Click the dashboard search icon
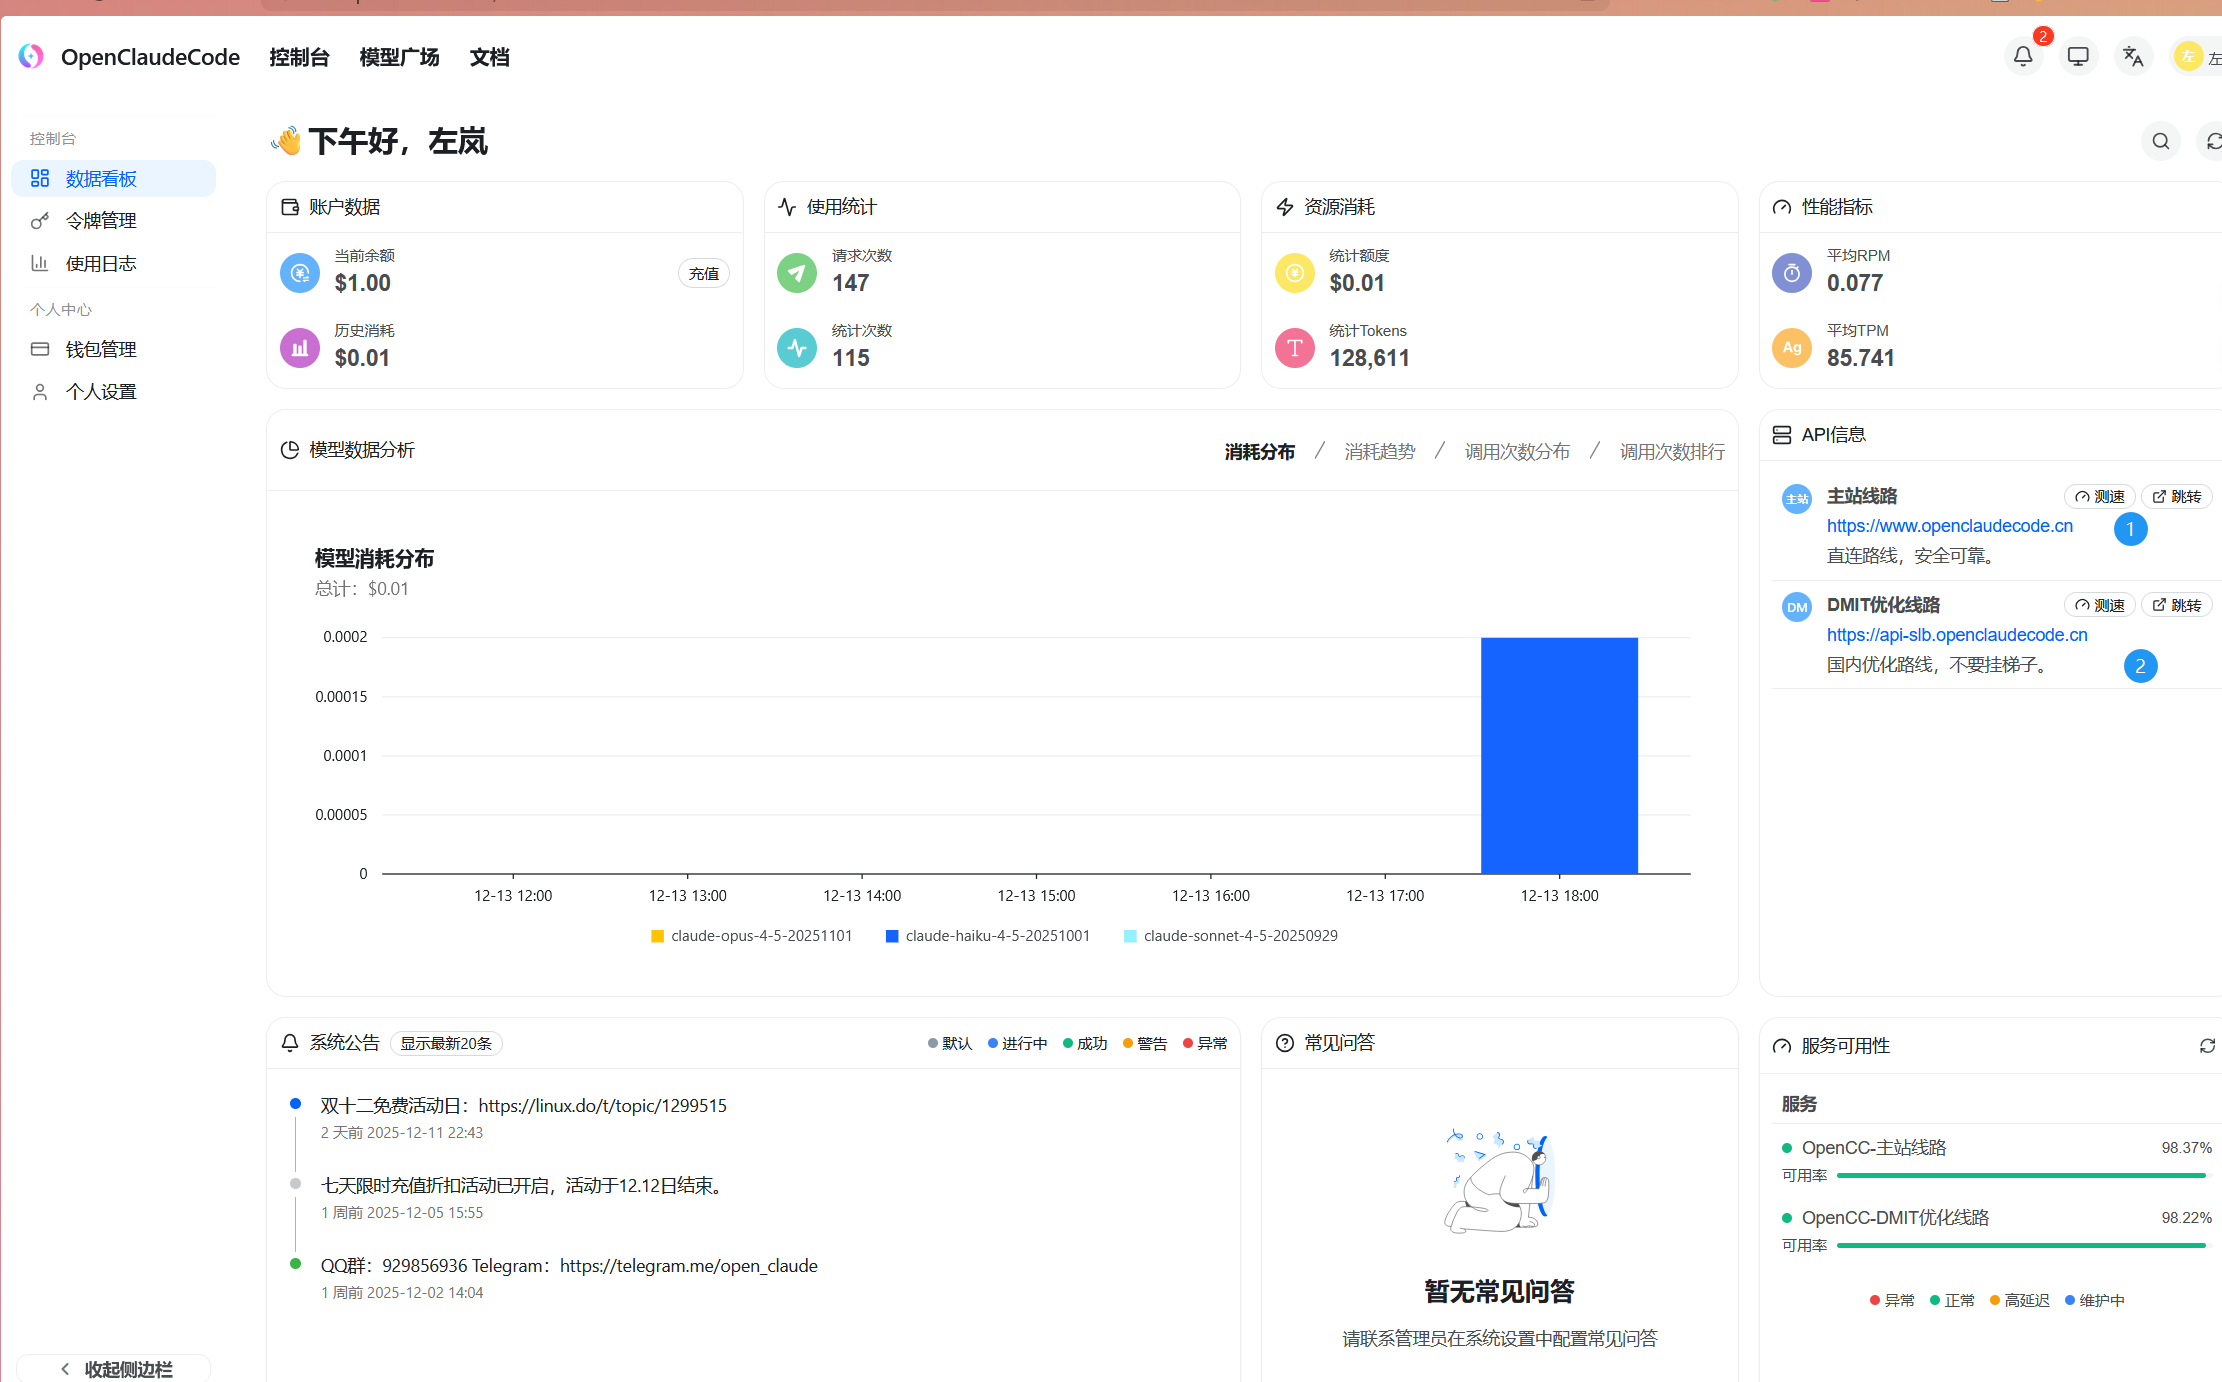Viewport: 2222px width, 1382px height. [2161, 142]
